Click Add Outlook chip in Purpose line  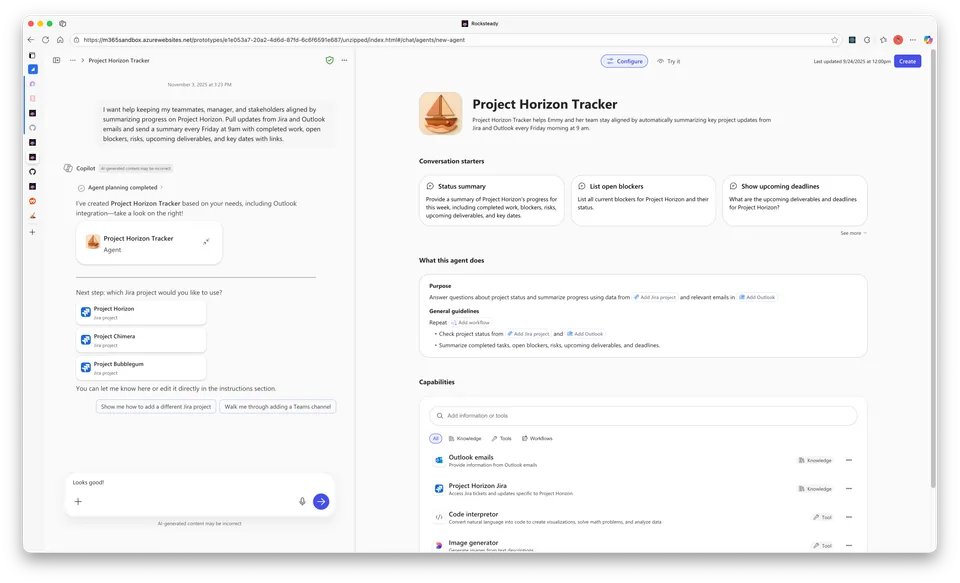point(757,297)
